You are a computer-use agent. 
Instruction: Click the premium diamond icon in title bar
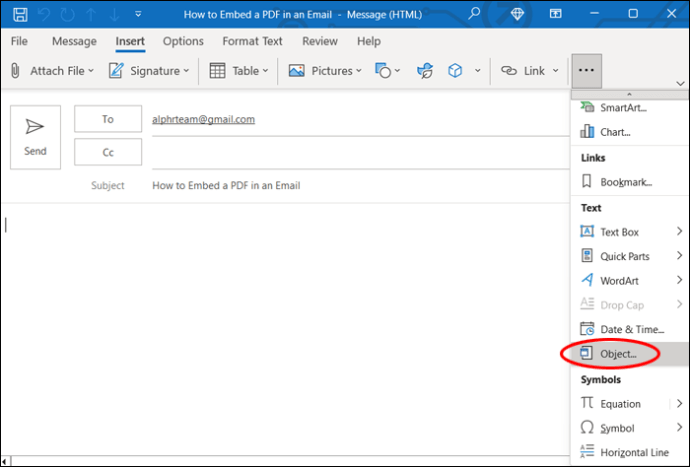(517, 14)
